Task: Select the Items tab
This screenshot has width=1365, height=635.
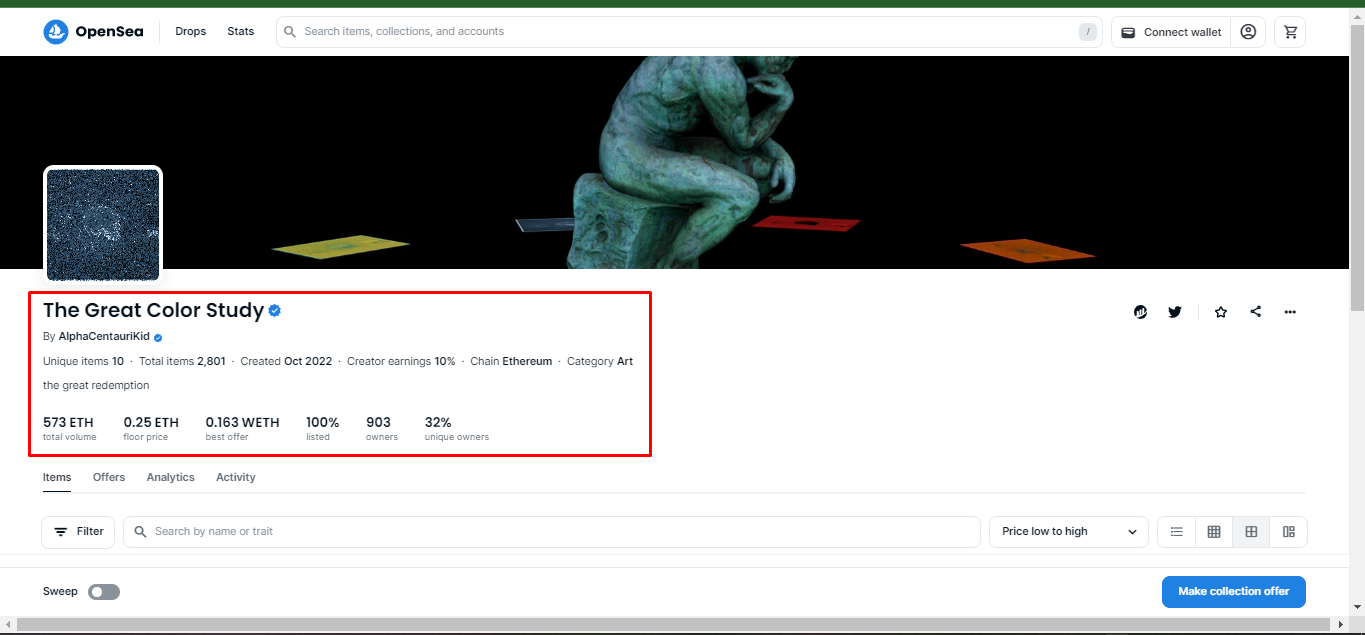Action: pyautogui.click(x=57, y=478)
